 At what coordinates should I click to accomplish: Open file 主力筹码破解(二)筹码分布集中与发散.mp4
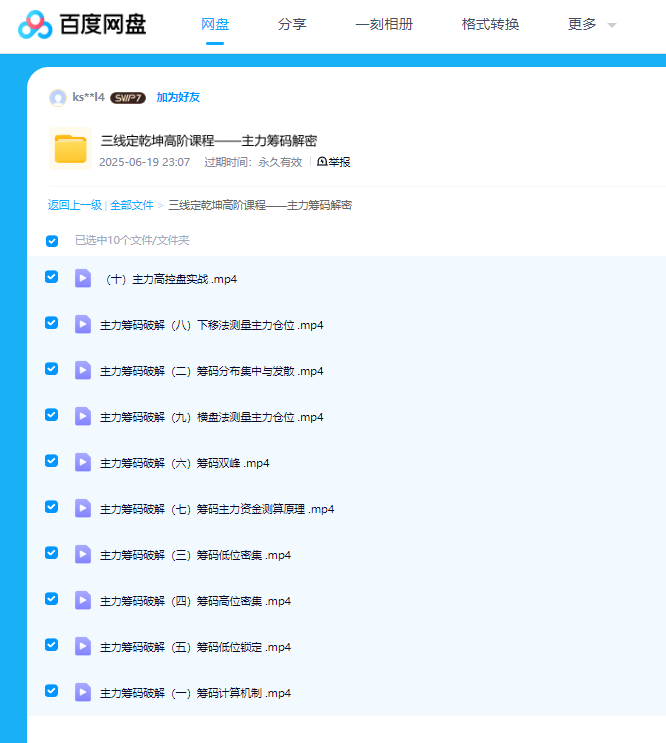[x=212, y=371]
